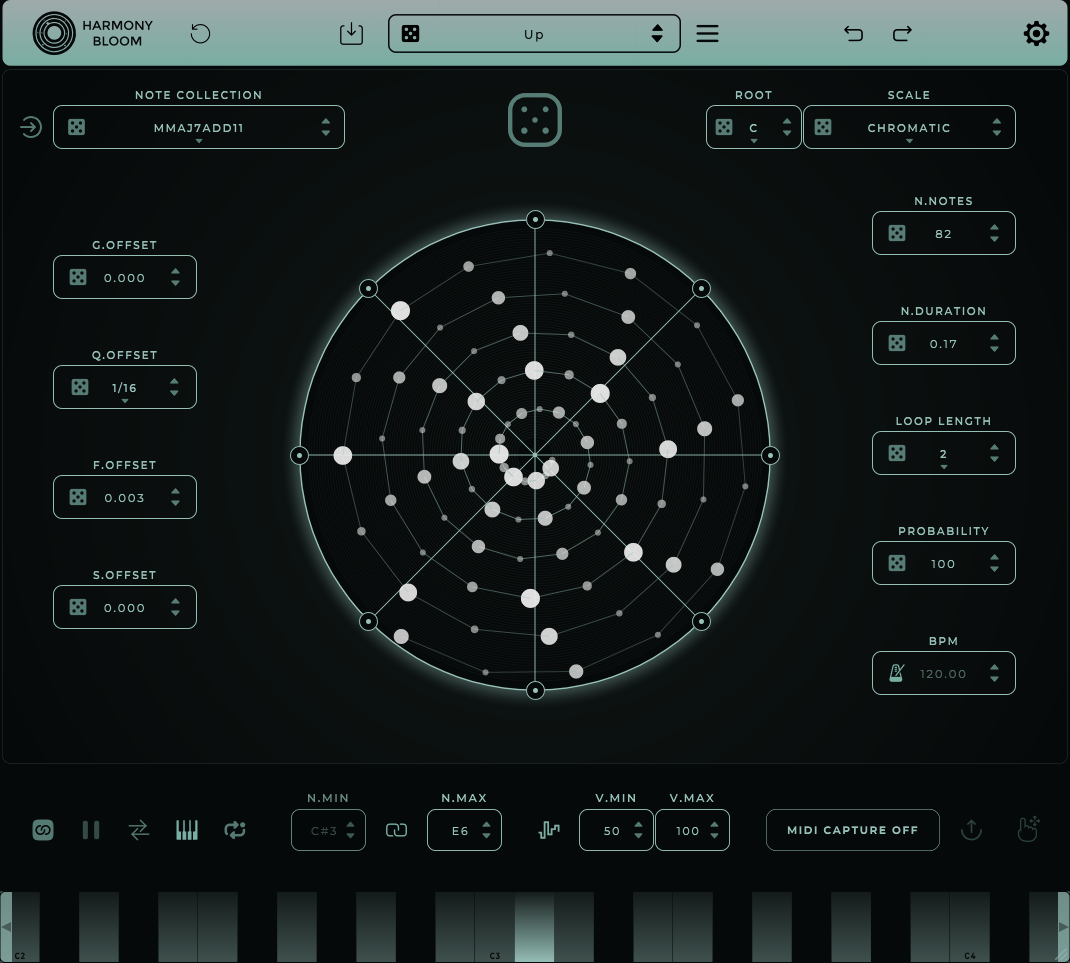Open the Up arpeggio direction dropdown

tap(534, 33)
